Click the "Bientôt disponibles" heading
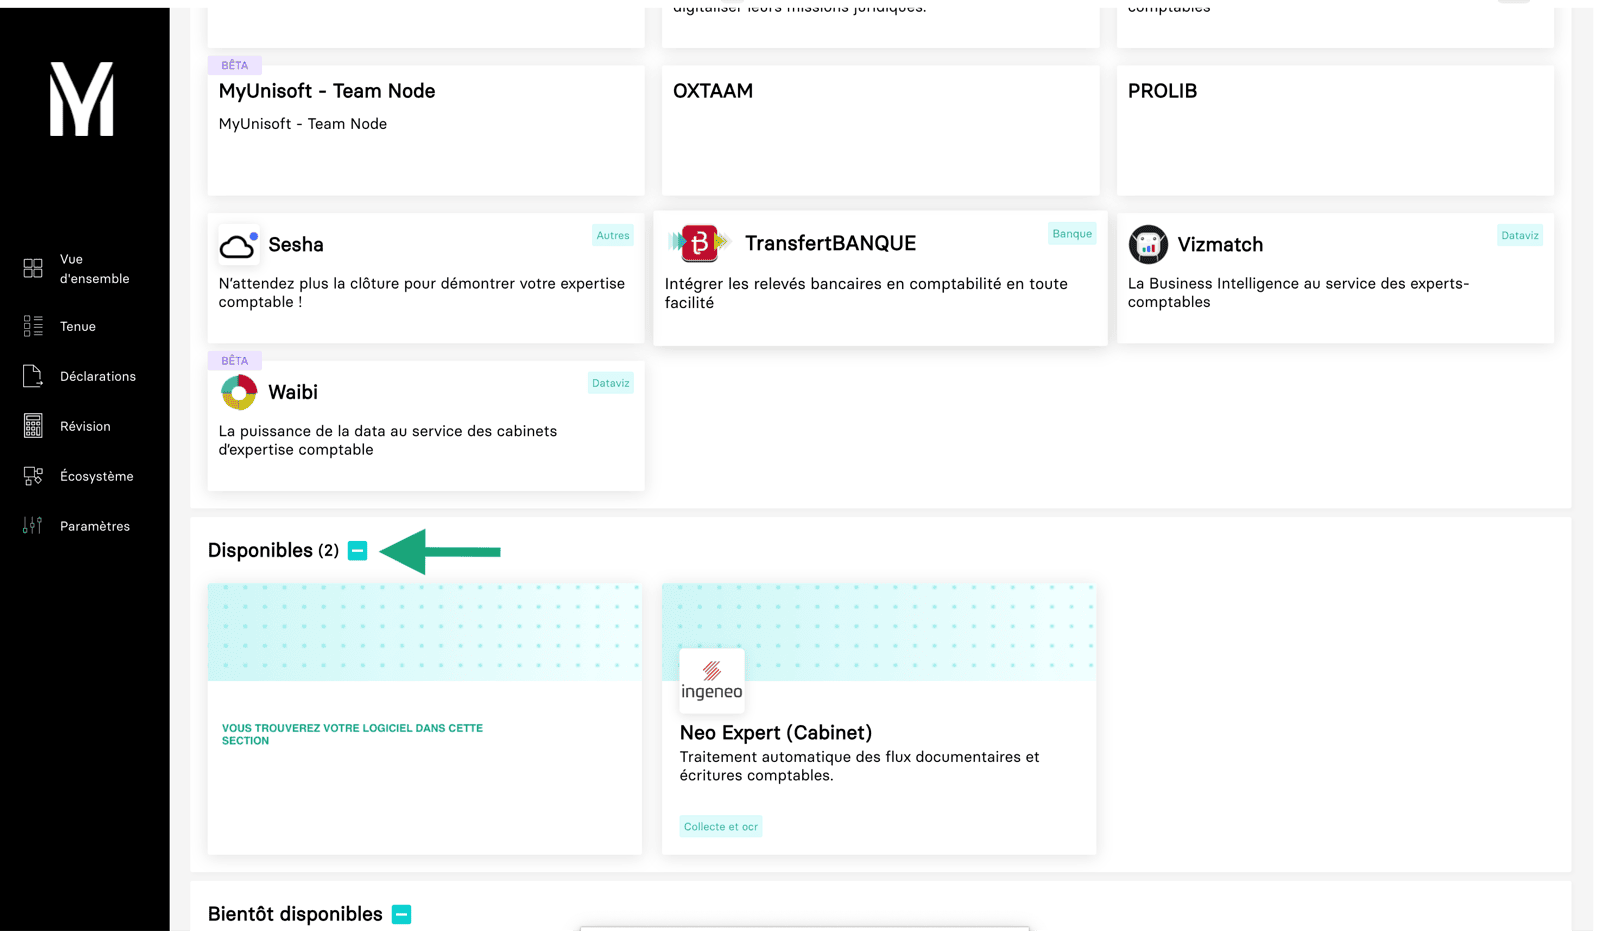 [x=295, y=914]
